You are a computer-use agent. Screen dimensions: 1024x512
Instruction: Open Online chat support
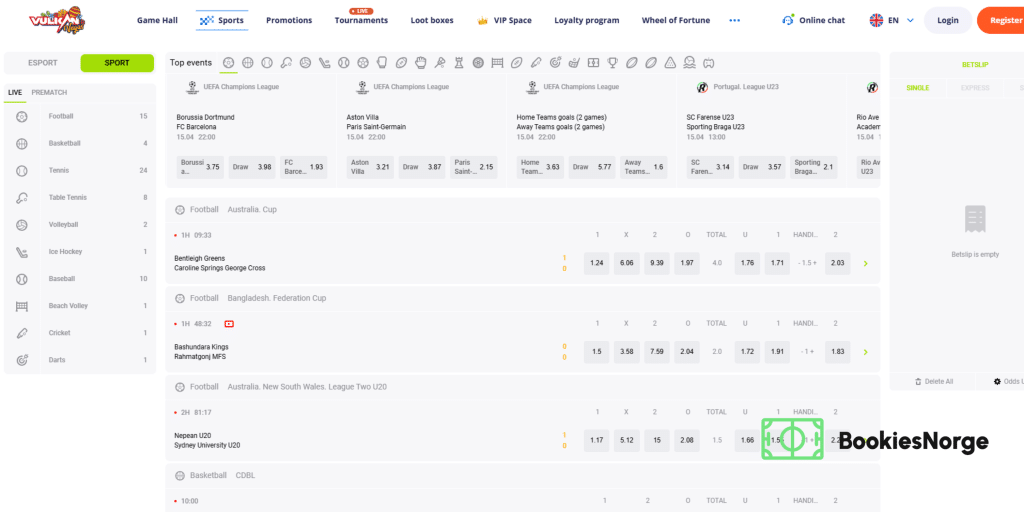[814, 20]
